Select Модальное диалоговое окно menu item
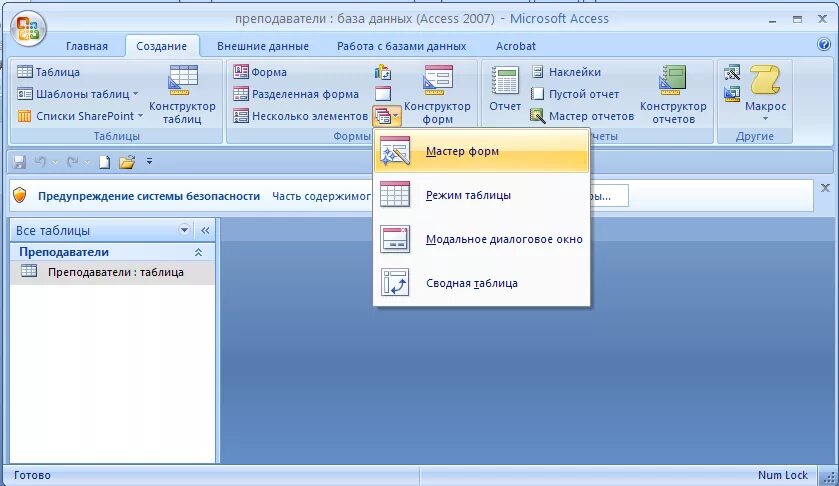Screen dimensions: 839x486 [482, 239]
